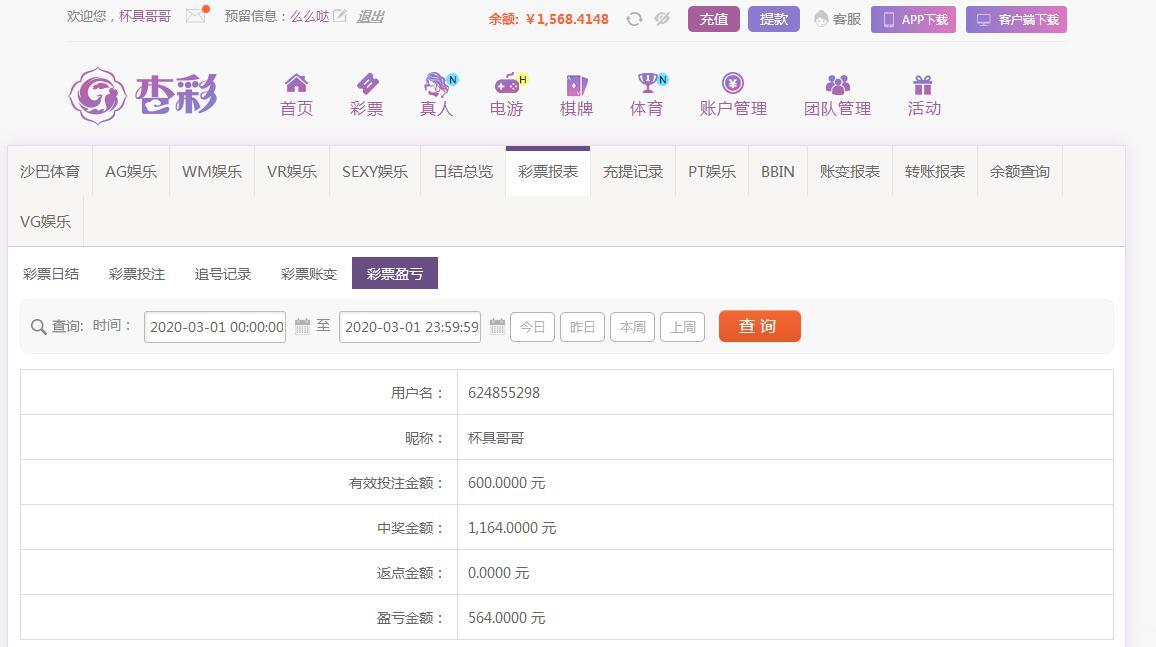Toggle balance visibility eye icon

click(662, 19)
